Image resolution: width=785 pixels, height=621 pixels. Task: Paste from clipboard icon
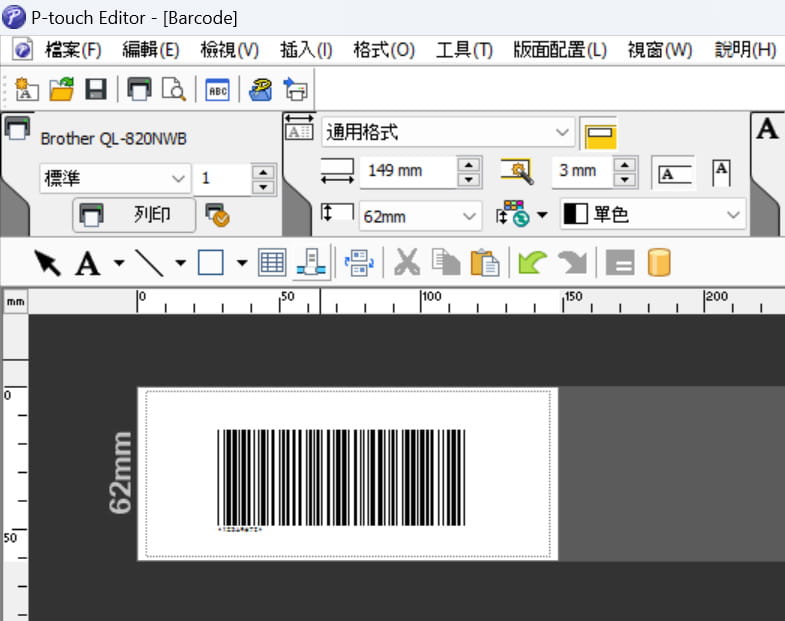coord(485,262)
